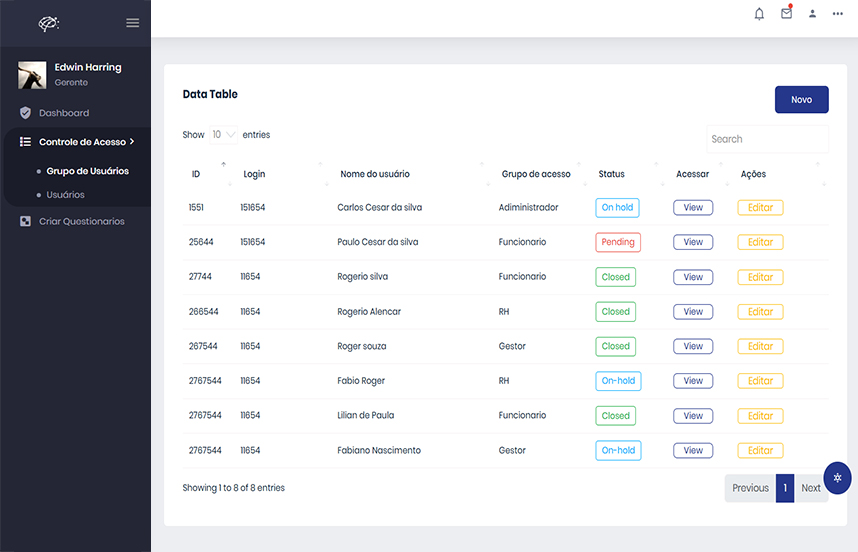Screen dimensions: 858x552
Task: Open Usuários in sidebar
Action: [65, 195]
